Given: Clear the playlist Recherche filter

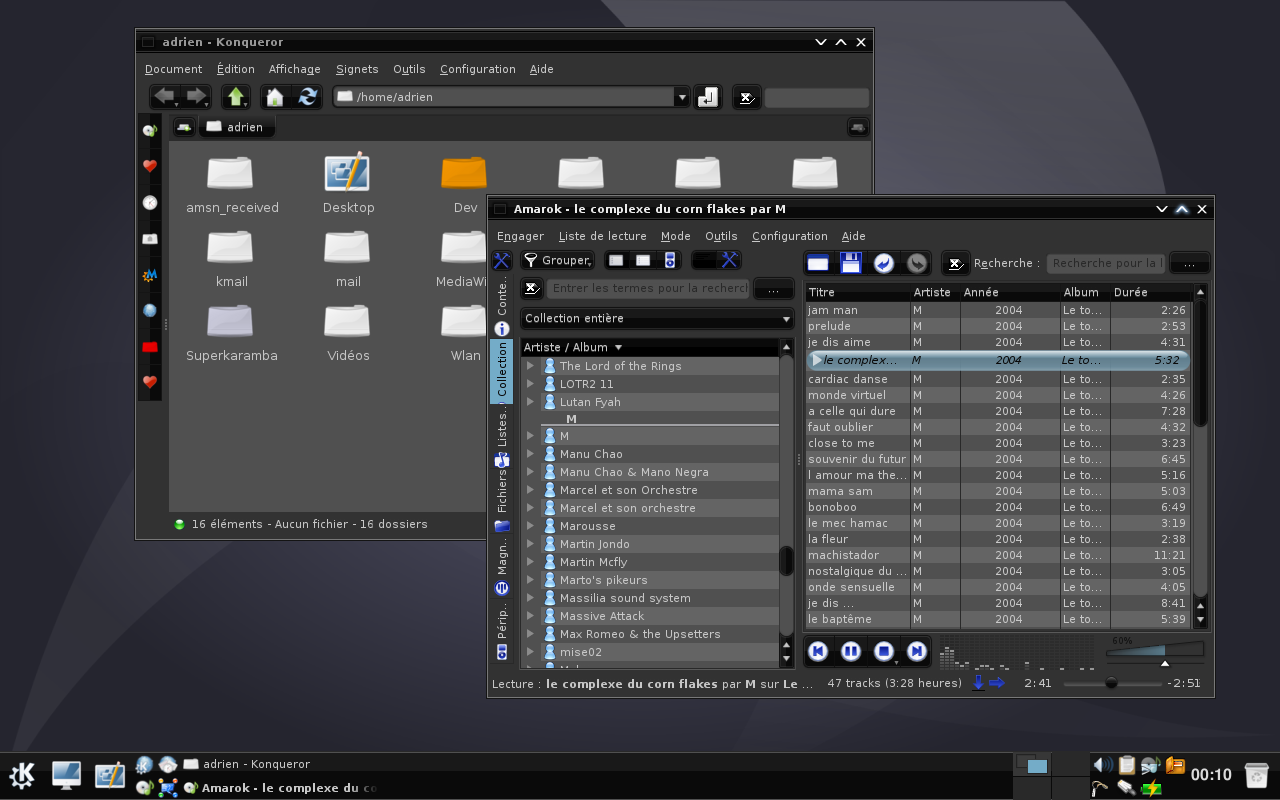Looking at the screenshot, I should click(956, 263).
